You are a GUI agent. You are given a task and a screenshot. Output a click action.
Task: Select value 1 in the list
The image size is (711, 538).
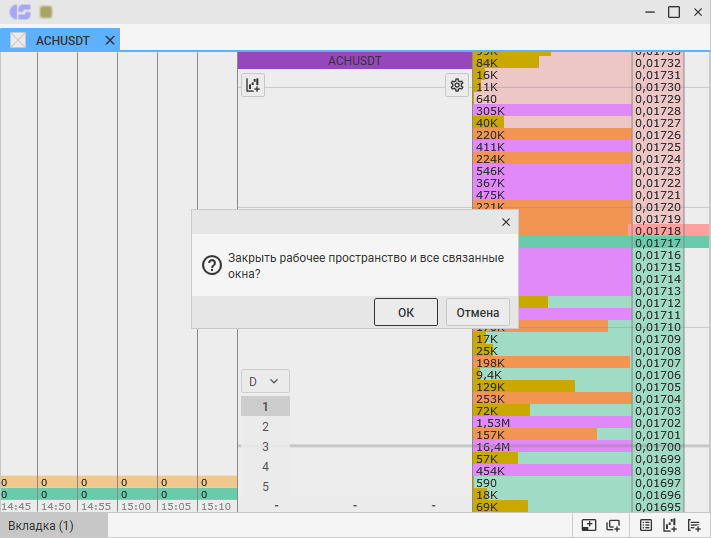pyautogui.click(x=265, y=406)
